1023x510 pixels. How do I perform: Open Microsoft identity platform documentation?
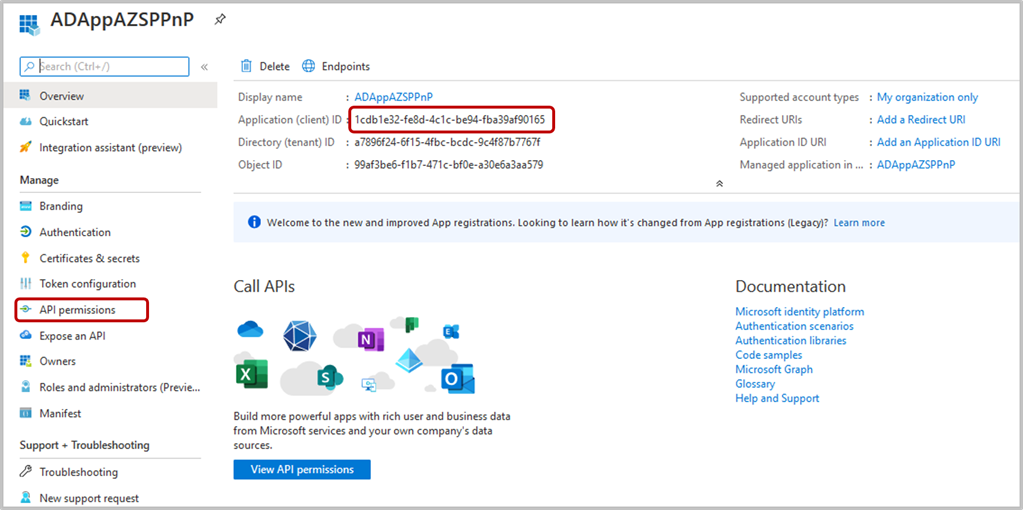800,312
